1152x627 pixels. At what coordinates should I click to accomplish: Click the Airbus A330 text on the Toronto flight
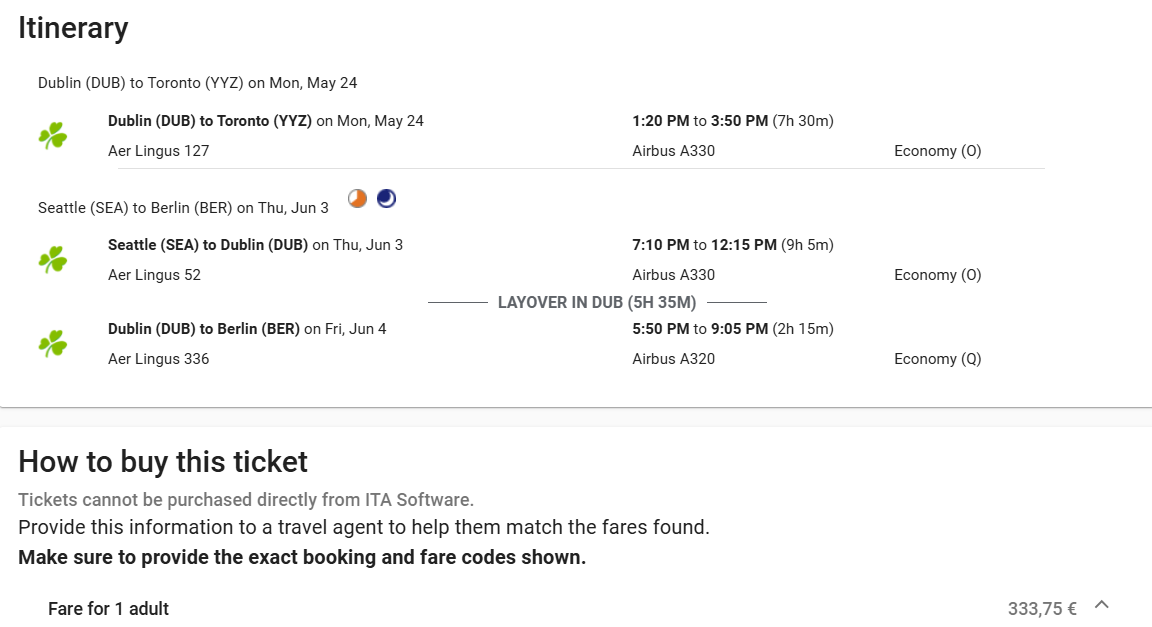coord(674,151)
